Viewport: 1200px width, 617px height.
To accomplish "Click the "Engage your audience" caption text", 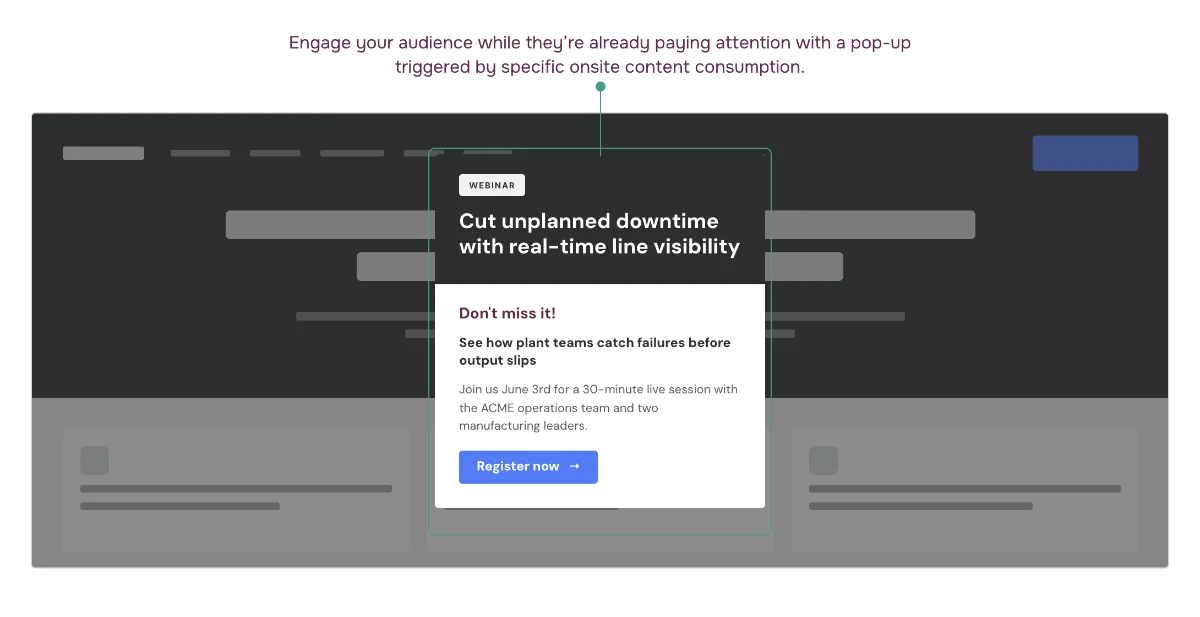I will tap(600, 55).
